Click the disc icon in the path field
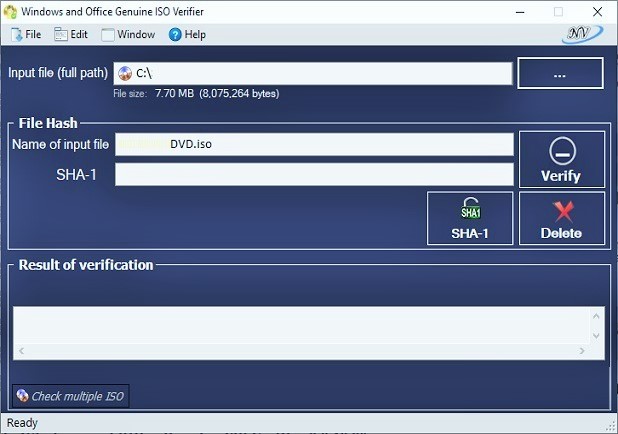Screen dimensions: 618x434 pyautogui.click(x=125, y=73)
